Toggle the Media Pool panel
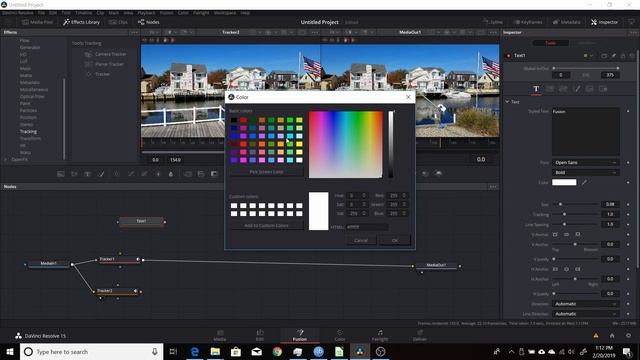This screenshot has width=640, height=360. coord(38,22)
